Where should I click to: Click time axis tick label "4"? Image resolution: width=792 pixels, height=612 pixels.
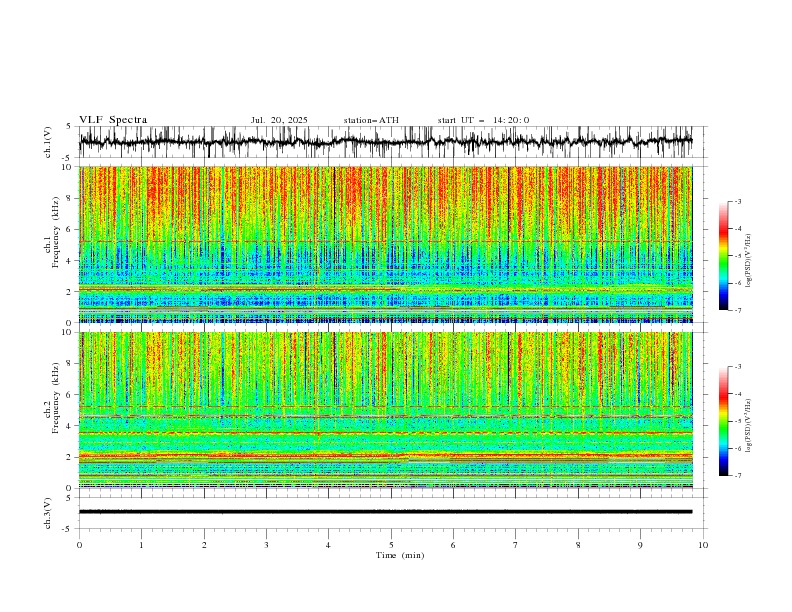[x=328, y=545]
